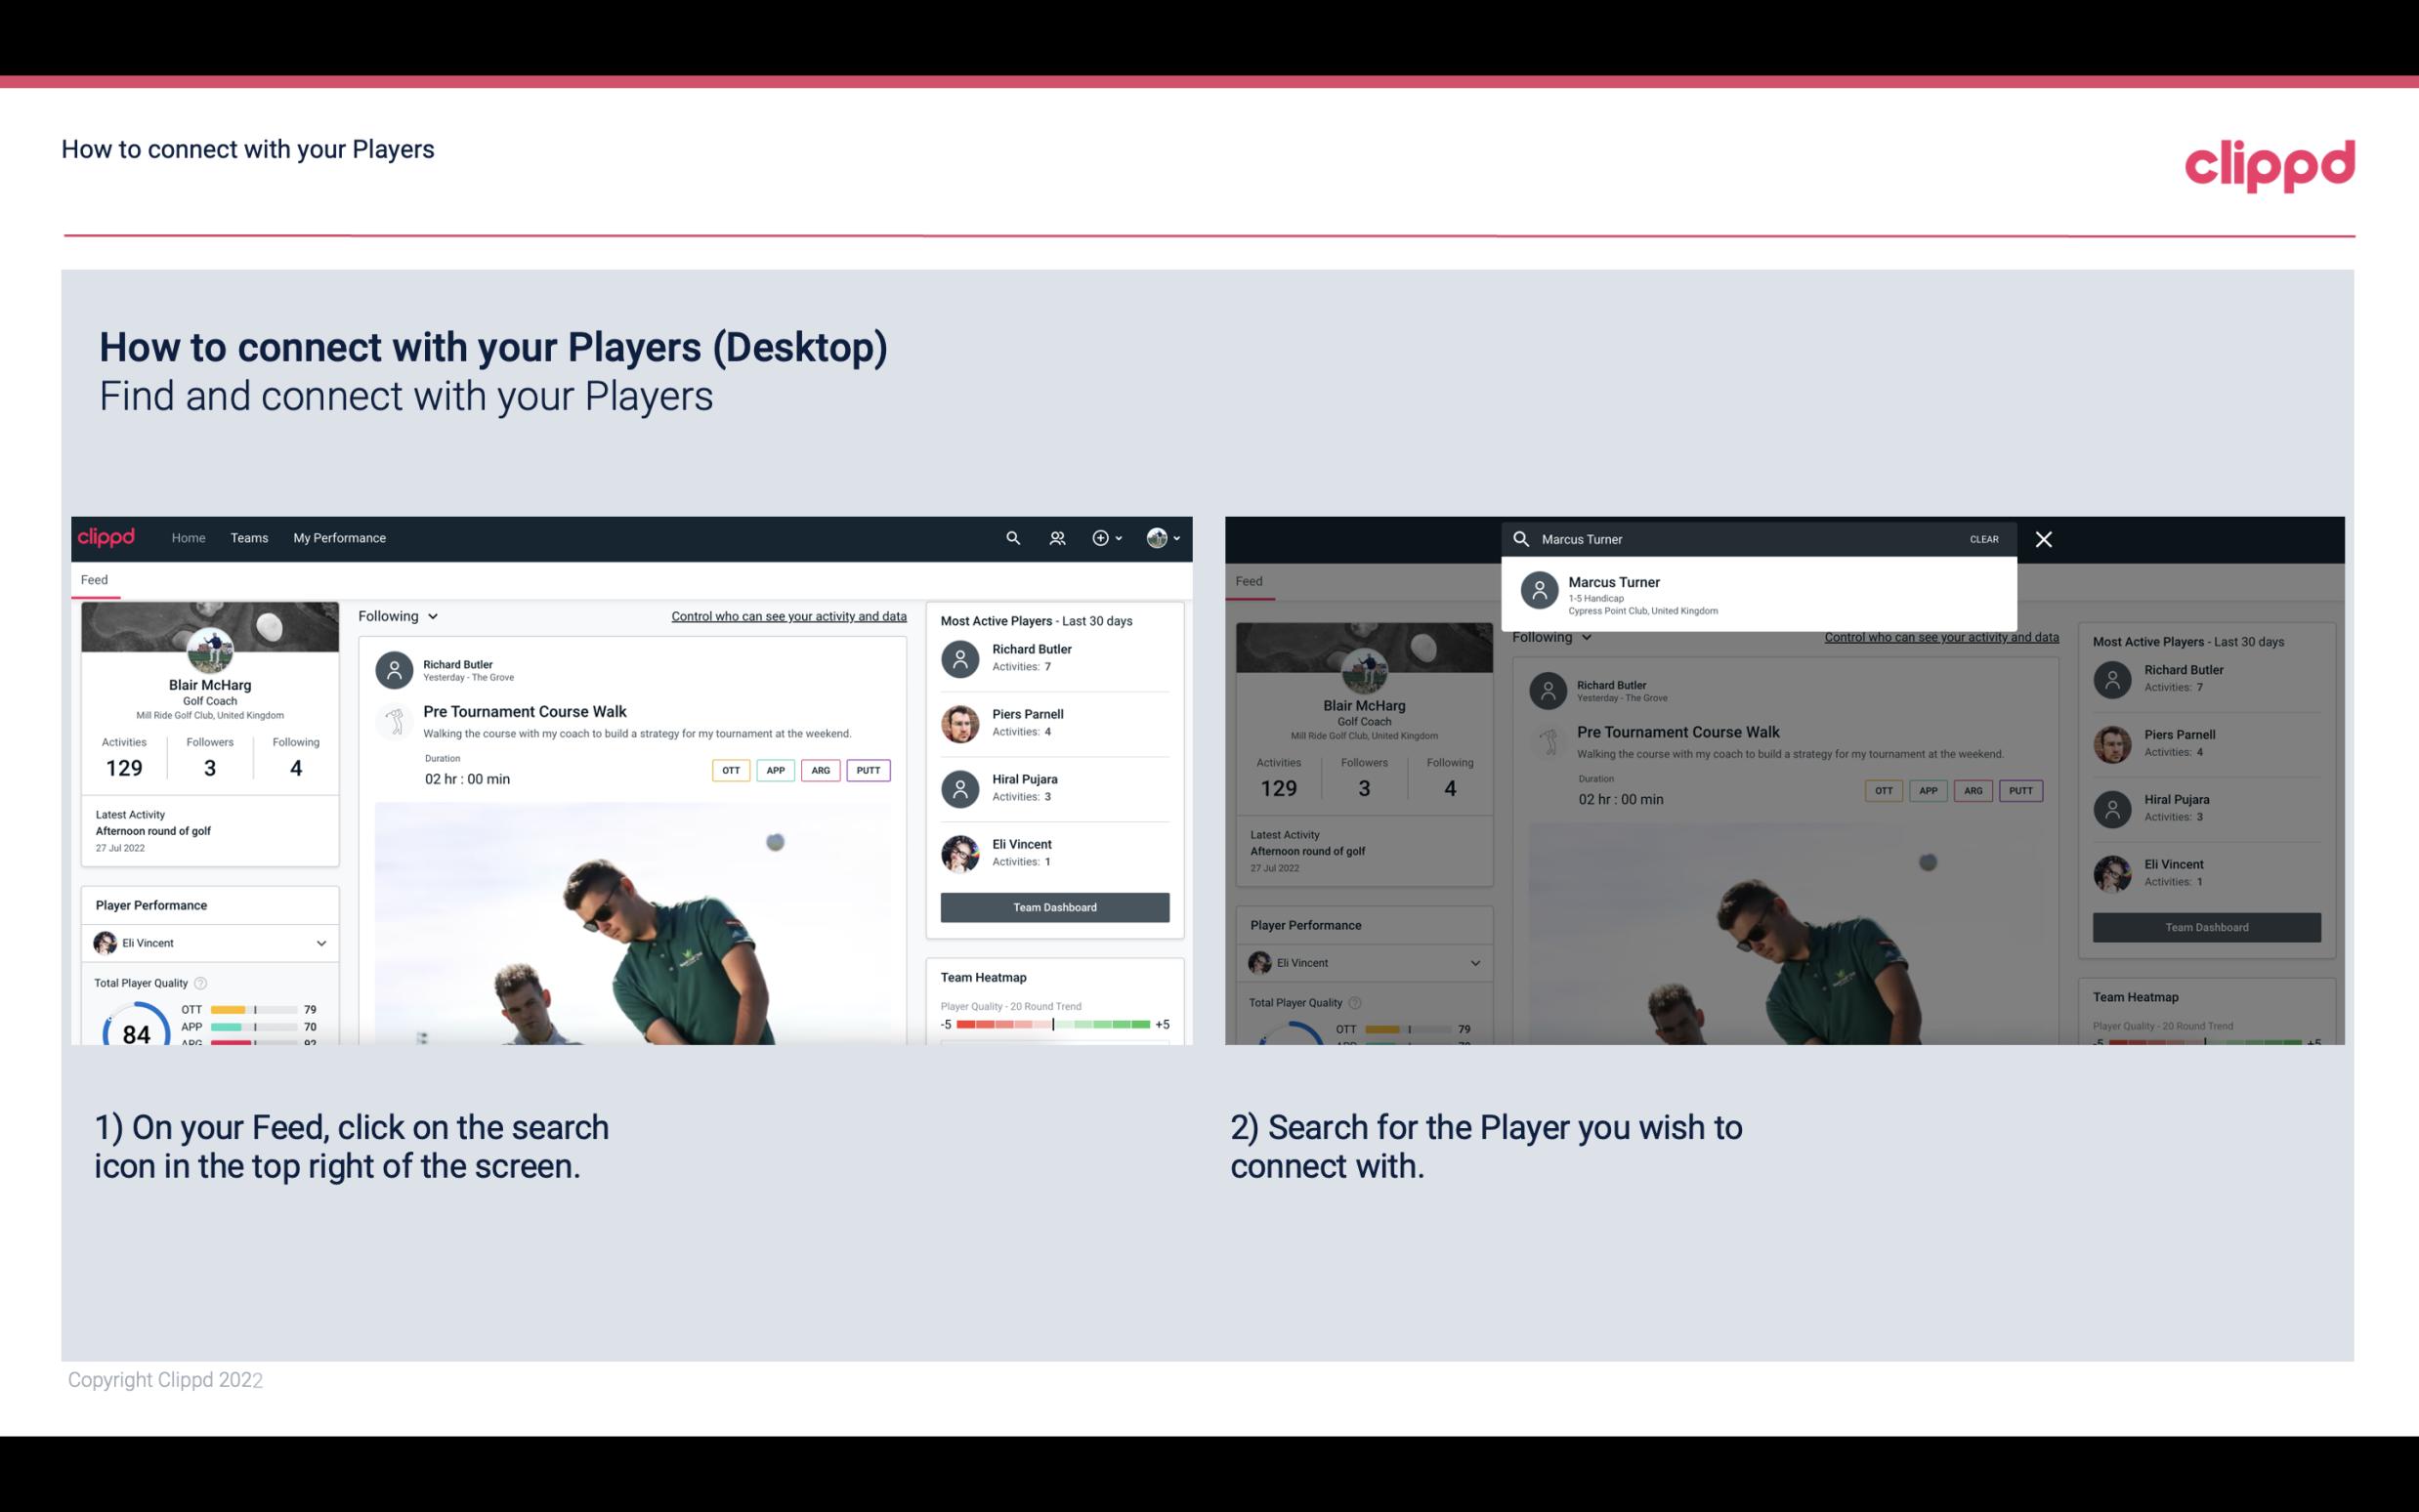Image resolution: width=2419 pixels, height=1512 pixels.
Task: Toggle OTT performance filter tag
Action: [726, 768]
